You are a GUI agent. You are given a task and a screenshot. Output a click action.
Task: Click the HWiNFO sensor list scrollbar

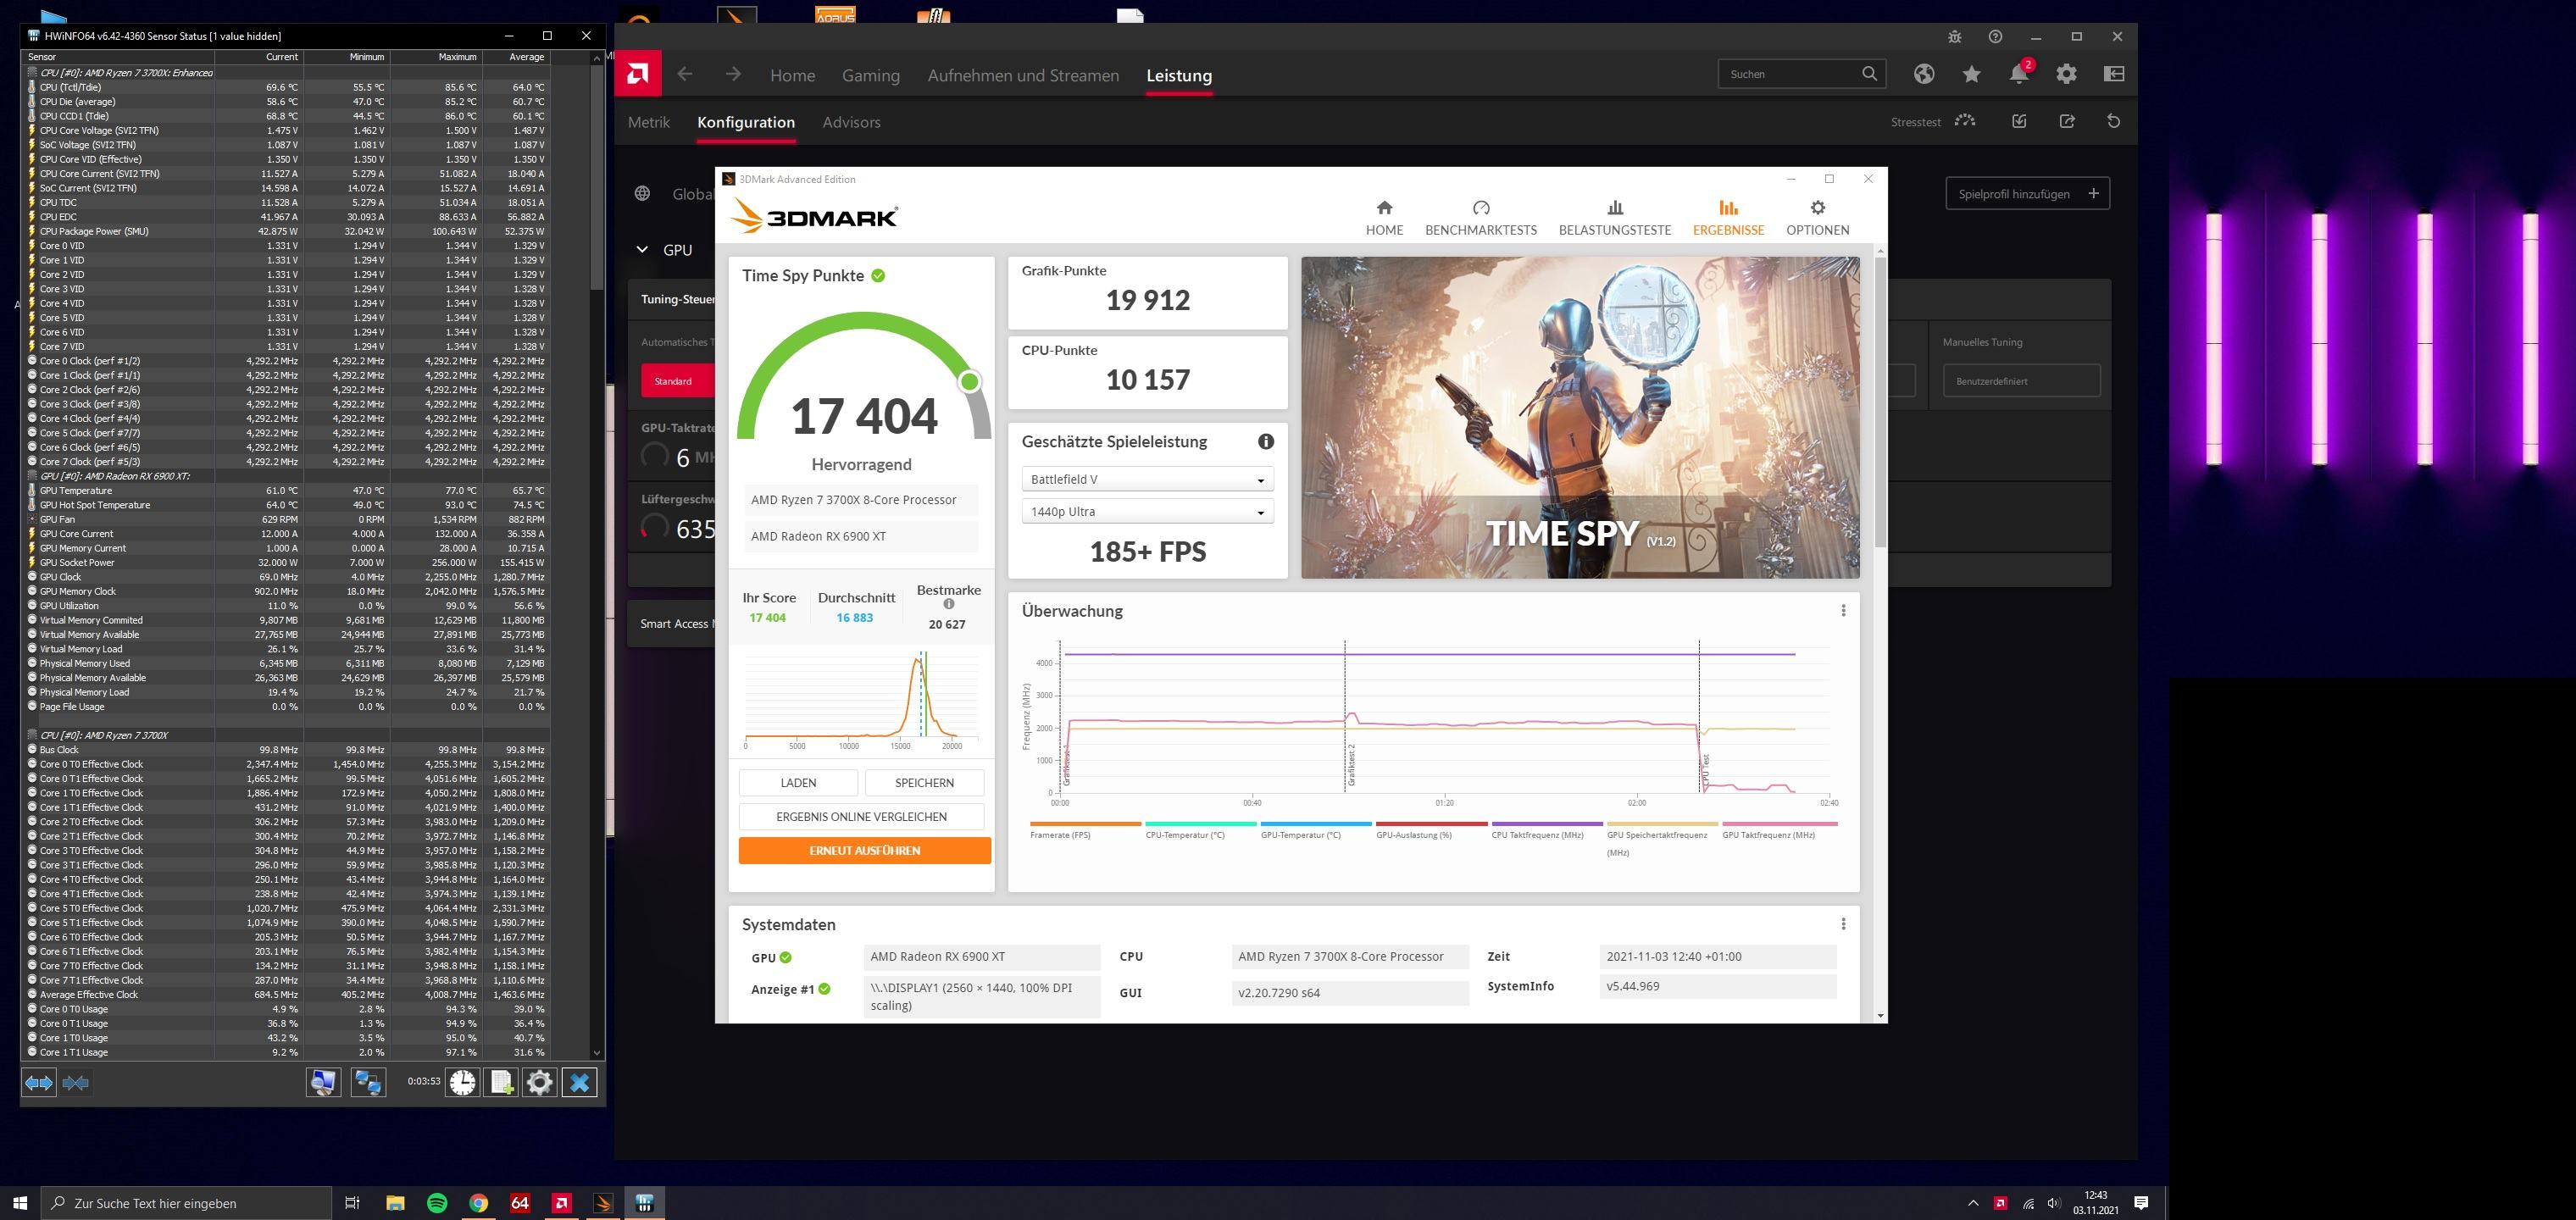(597, 180)
